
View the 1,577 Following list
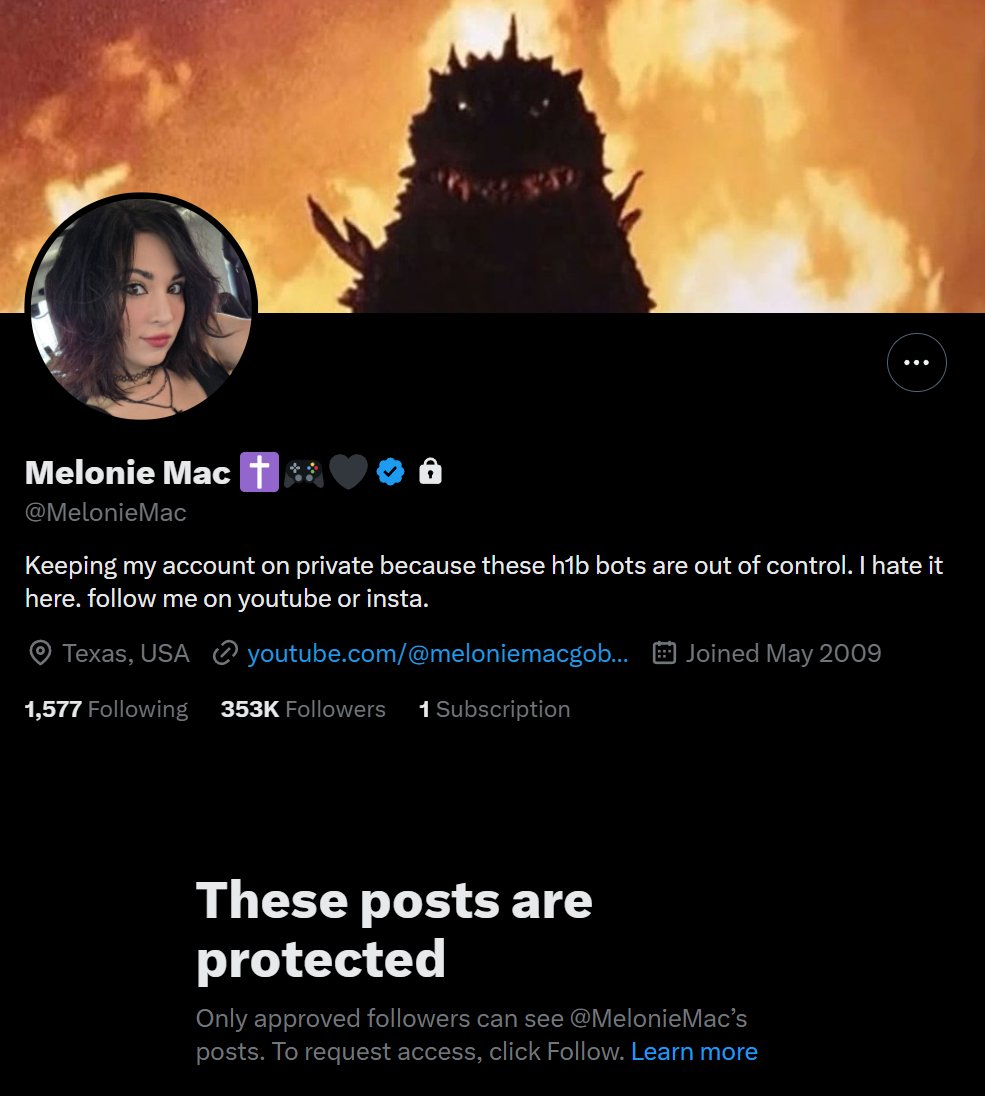coord(106,709)
